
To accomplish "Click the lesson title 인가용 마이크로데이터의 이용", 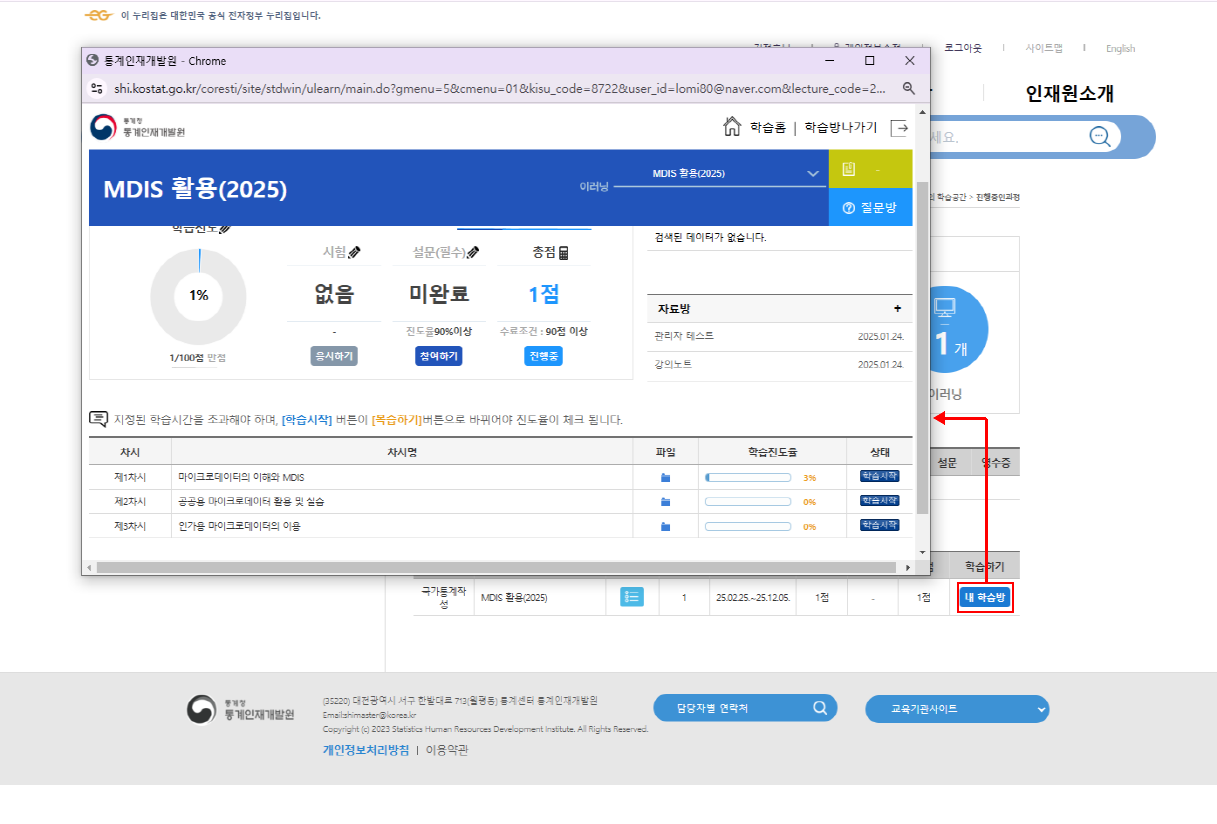I will click(239, 526).
